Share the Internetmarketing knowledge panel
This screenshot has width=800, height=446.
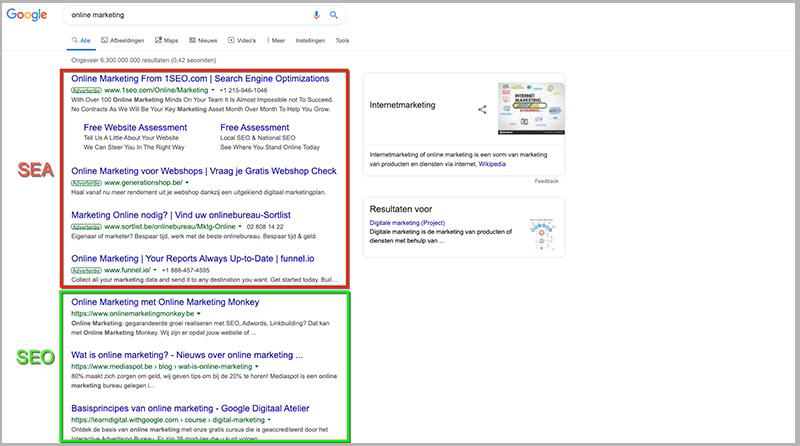(x=482, y=109)
